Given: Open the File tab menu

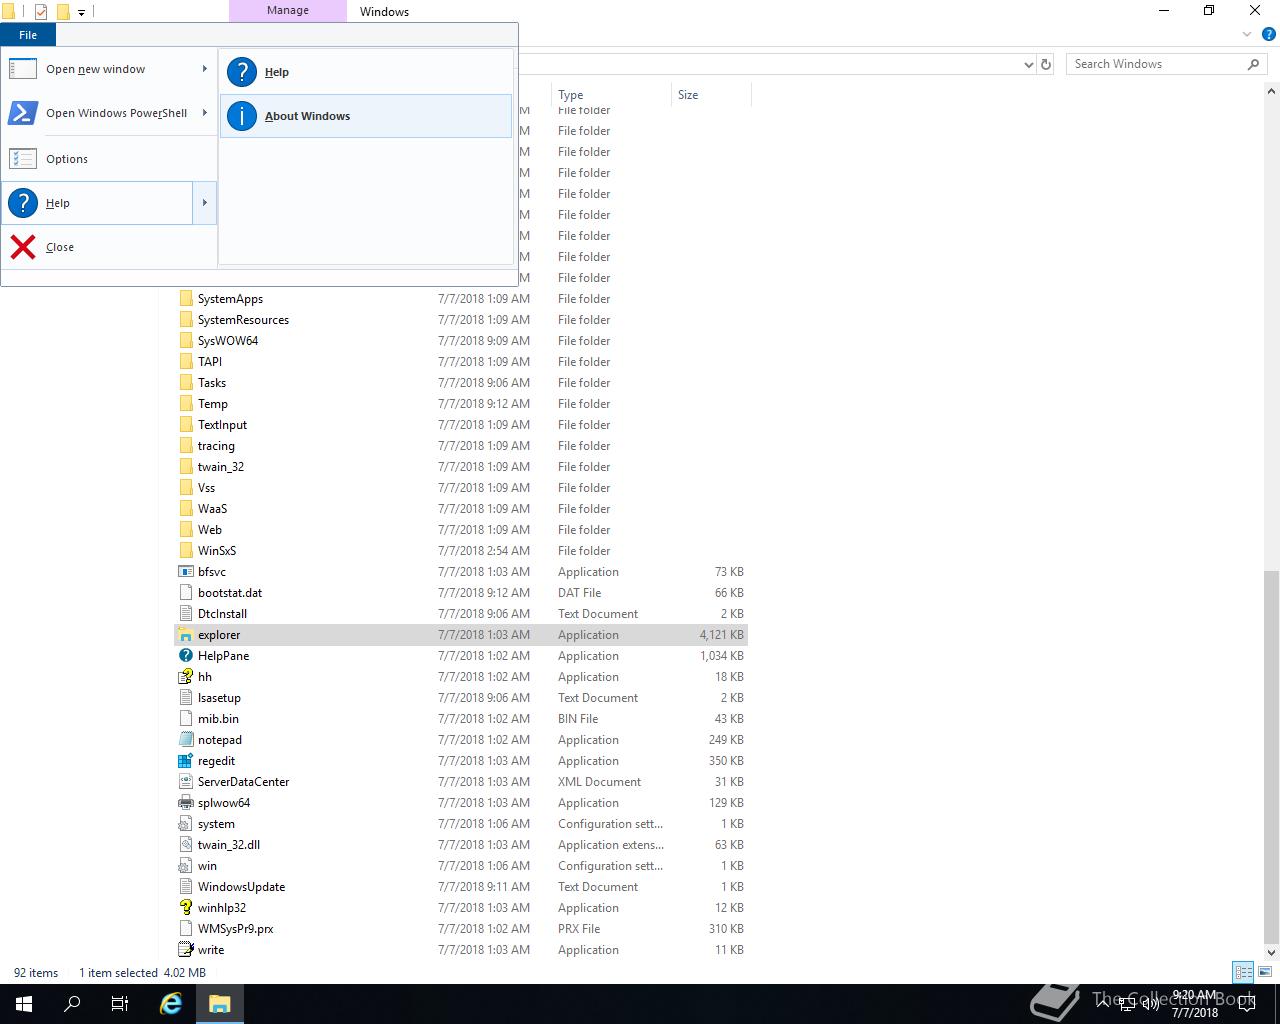Looking at the screenshot, I should pos(28,35).
